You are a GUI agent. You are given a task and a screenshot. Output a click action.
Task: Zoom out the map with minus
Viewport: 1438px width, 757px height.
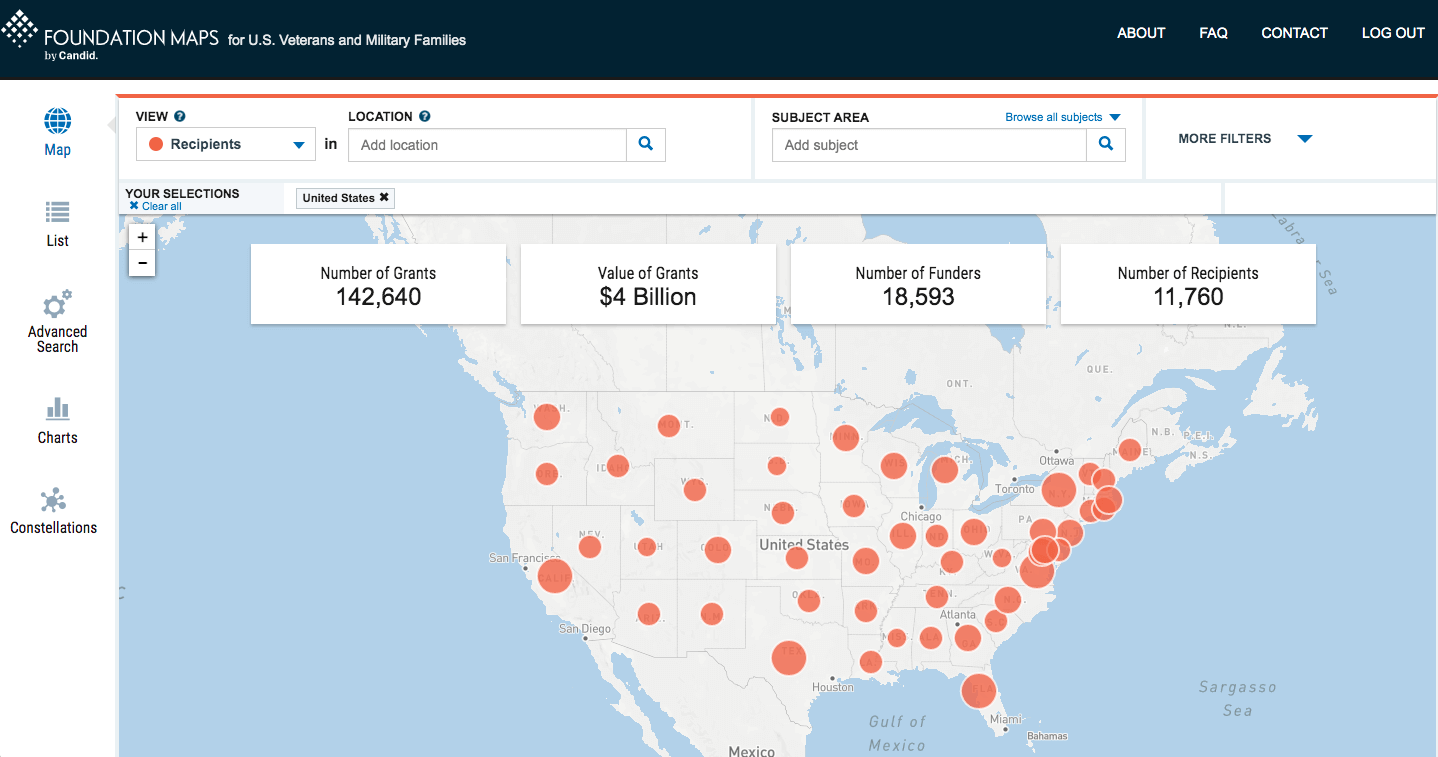pyautogui.click(x=143, y=263)
